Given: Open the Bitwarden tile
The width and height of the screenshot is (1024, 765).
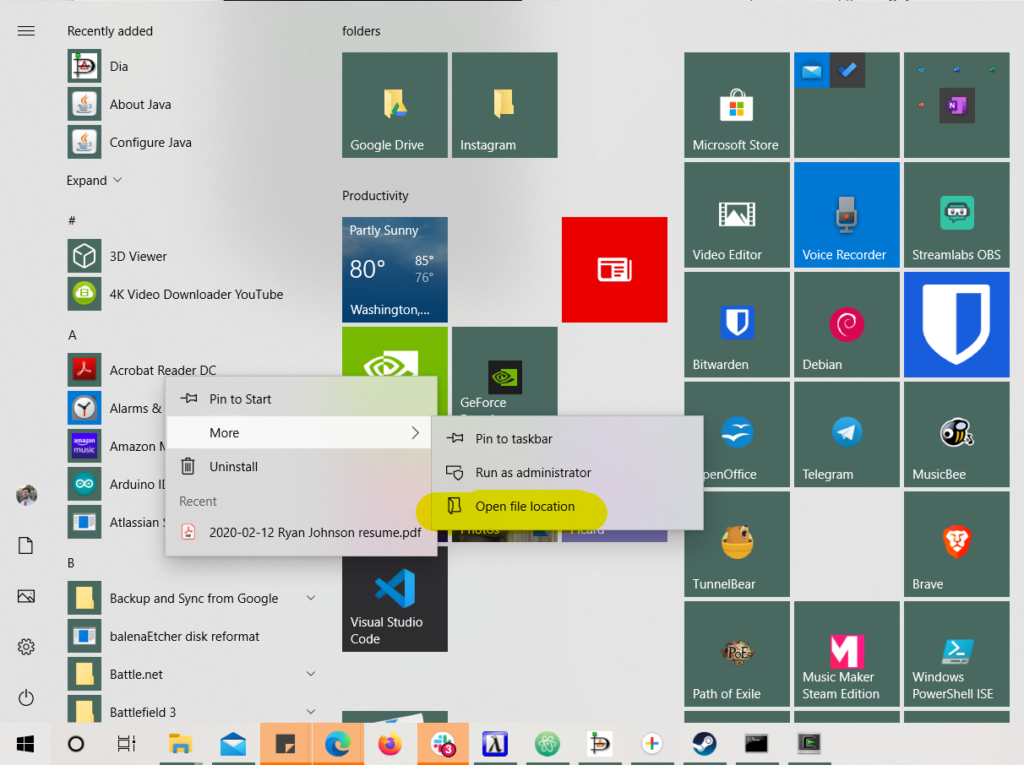Looking at the screenshot, I should click(736, 325).
